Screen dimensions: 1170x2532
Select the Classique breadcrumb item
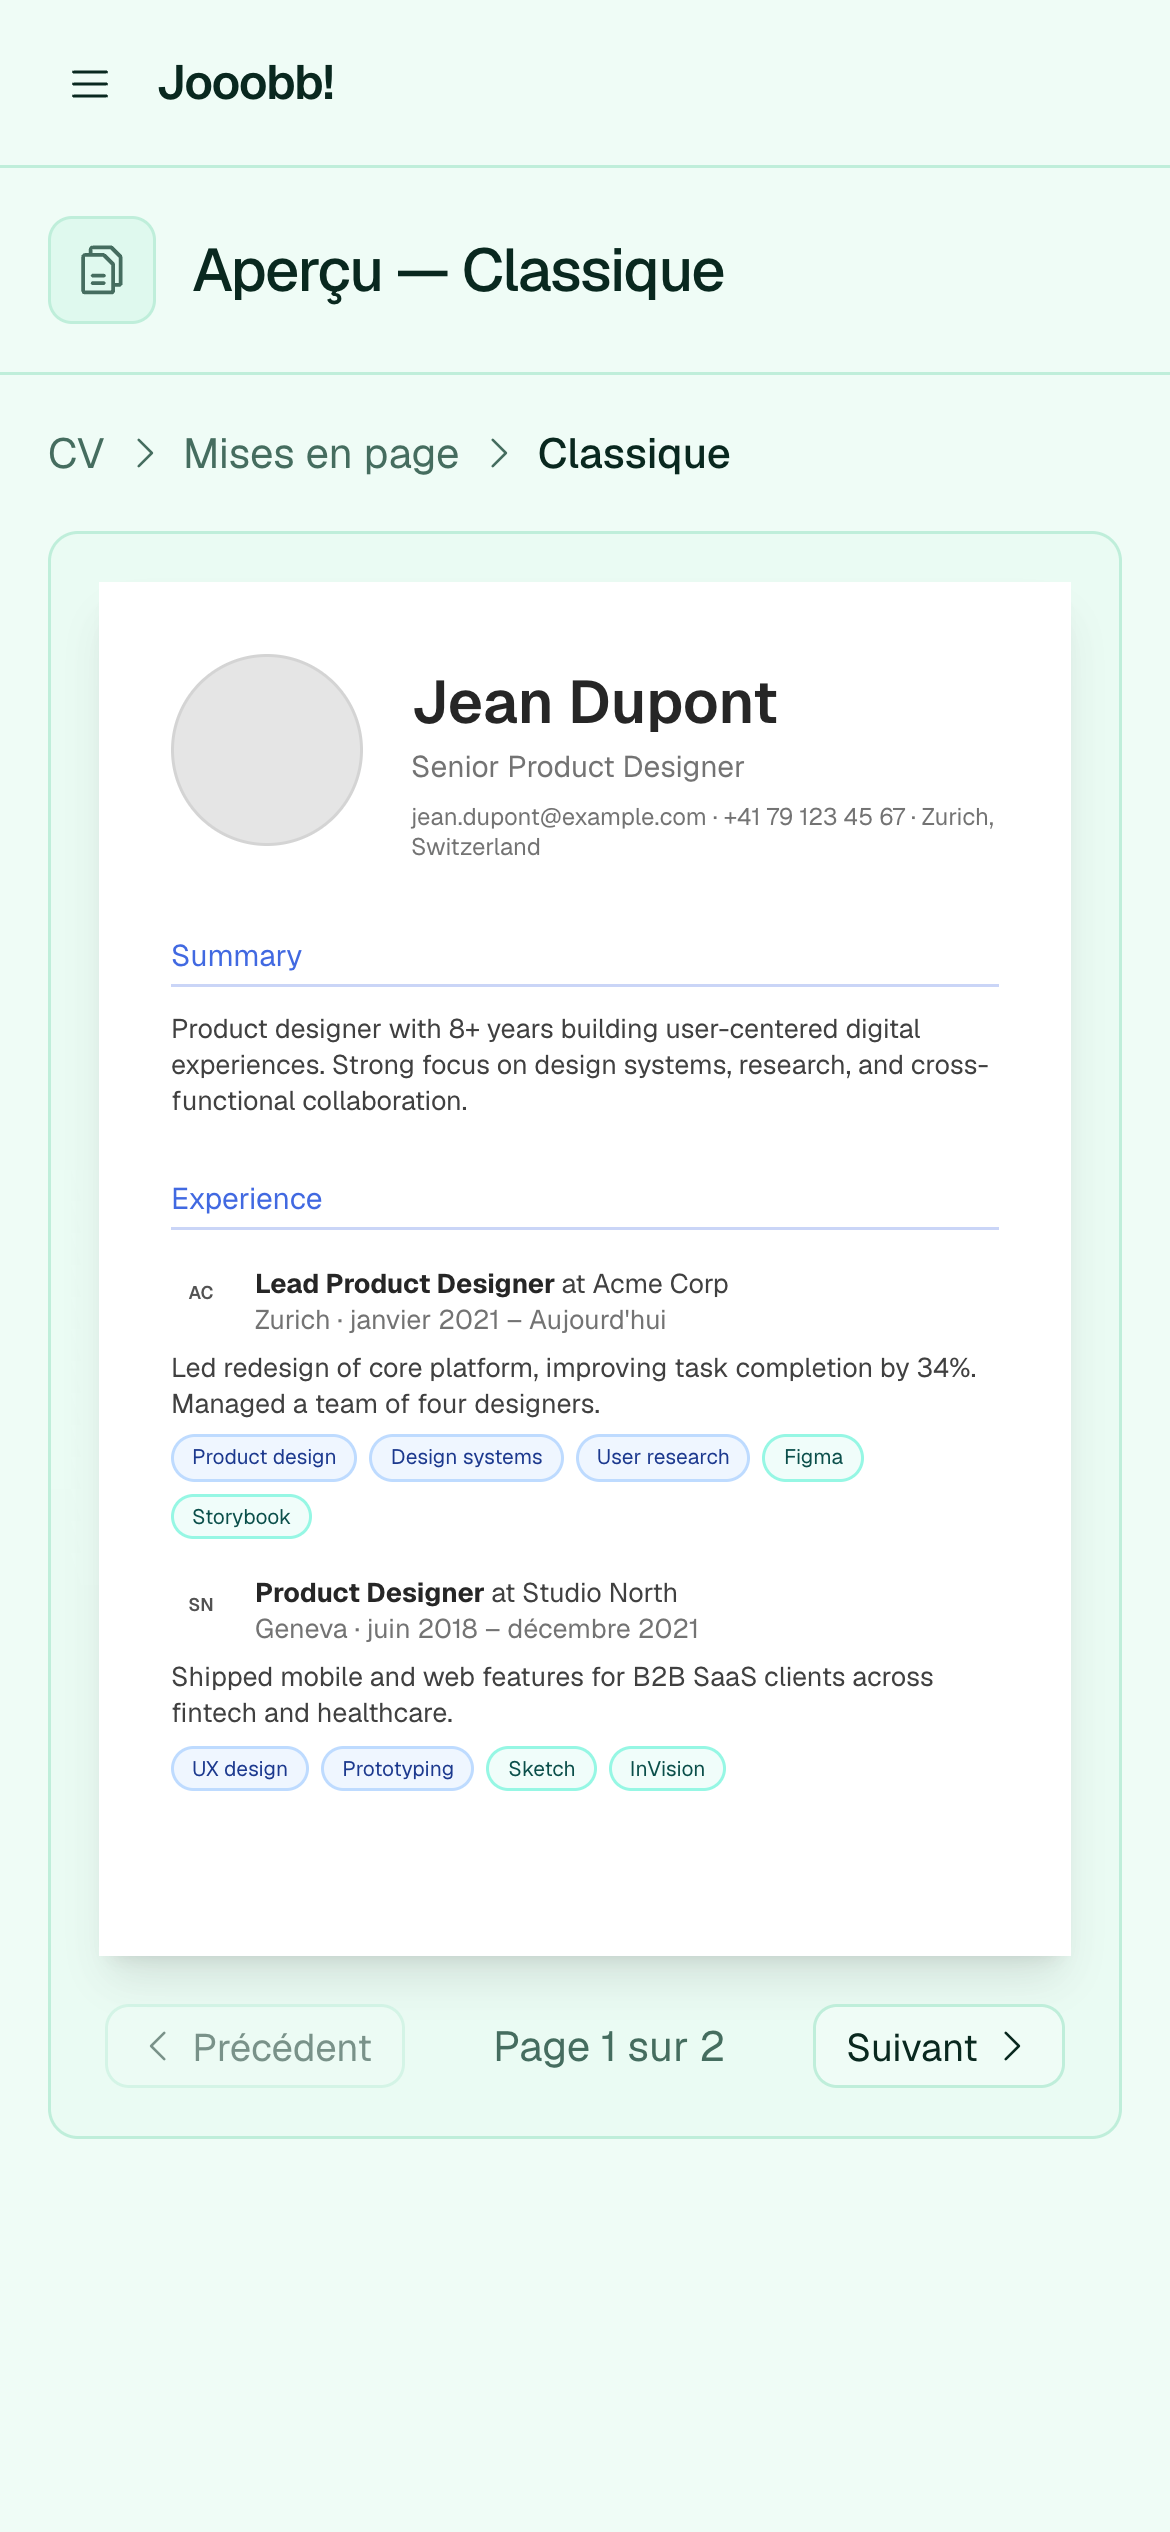click(x=634, y=454)
